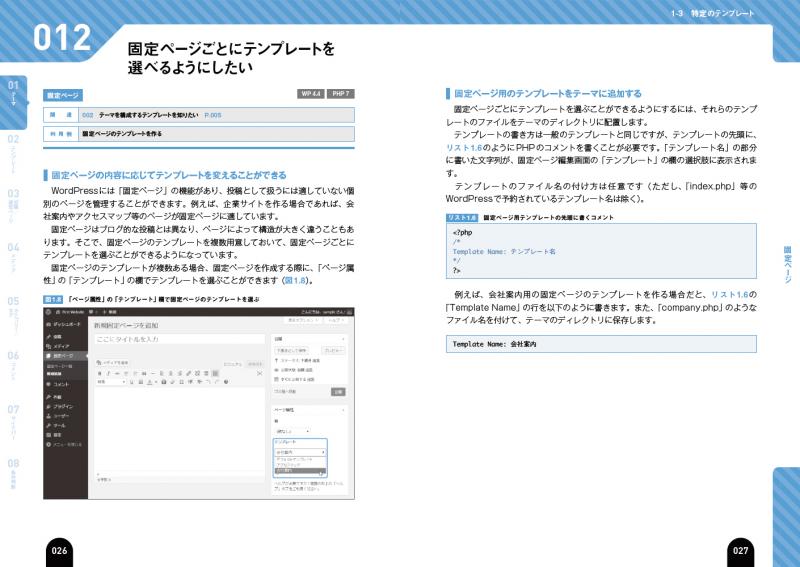Open メディア in the WordPress admin menu
800x567 pixels.
(x=58, y=347)
